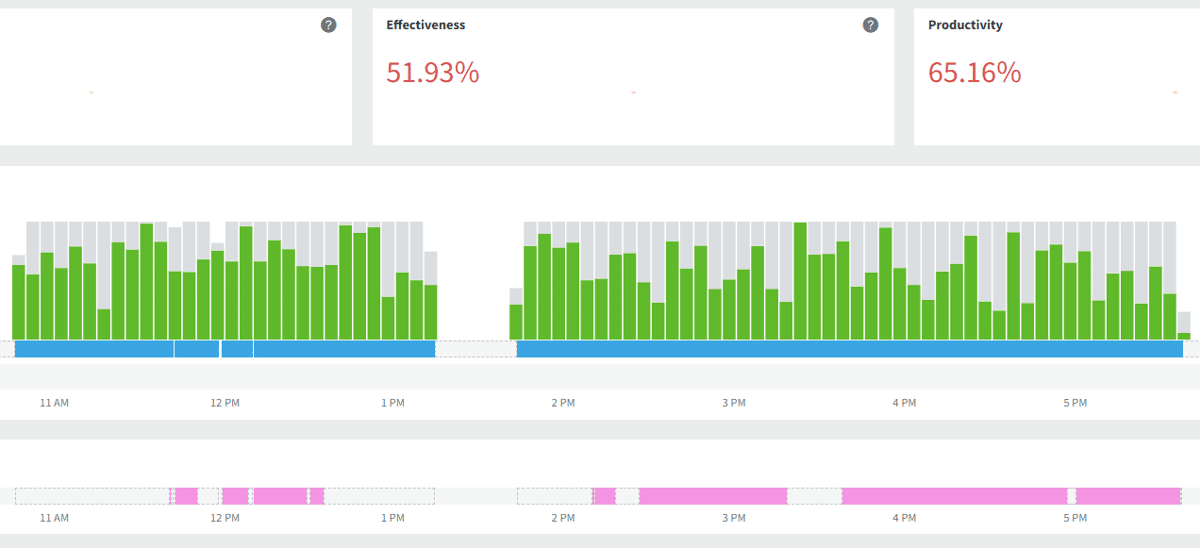Click the small pink segment just after 2 PM
This screenshot has width=1200, height=548.
604,496
